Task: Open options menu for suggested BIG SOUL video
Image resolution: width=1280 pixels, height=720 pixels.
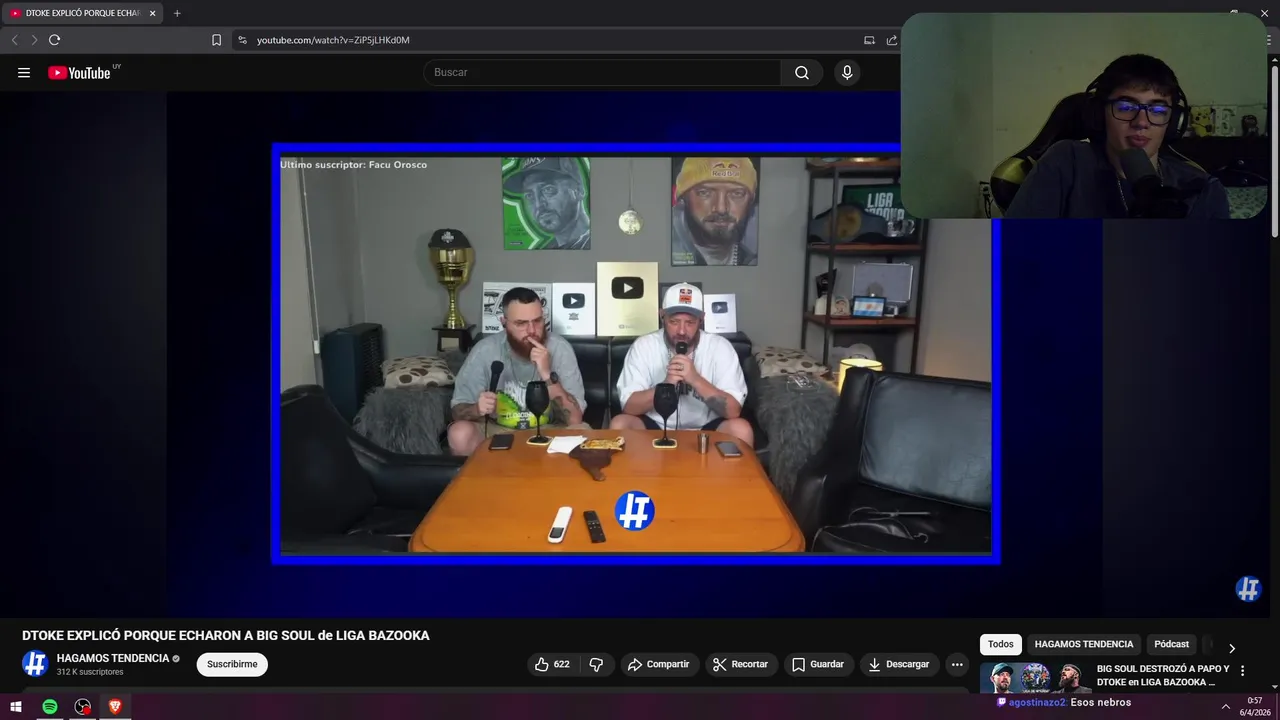Action: coord(1243,671)
